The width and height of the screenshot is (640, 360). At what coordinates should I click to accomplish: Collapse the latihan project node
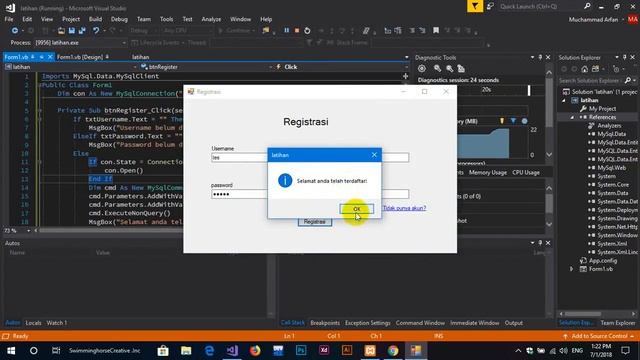tap(564, 100)
